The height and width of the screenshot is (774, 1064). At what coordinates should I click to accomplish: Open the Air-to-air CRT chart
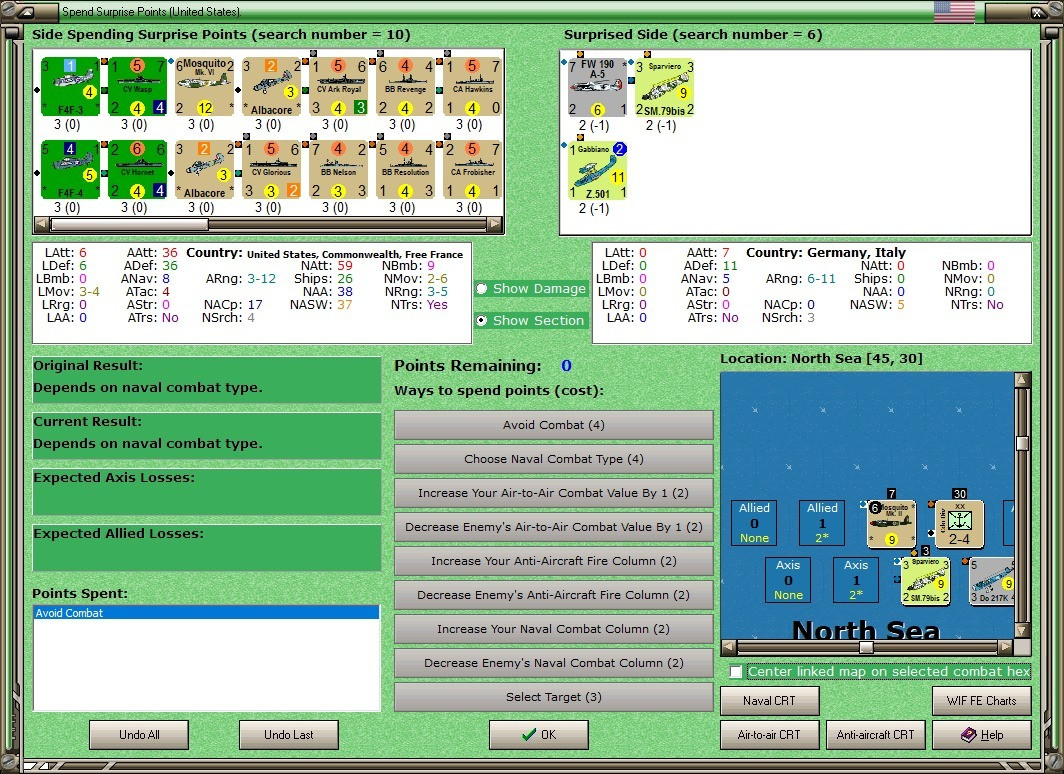pos(770,735)
